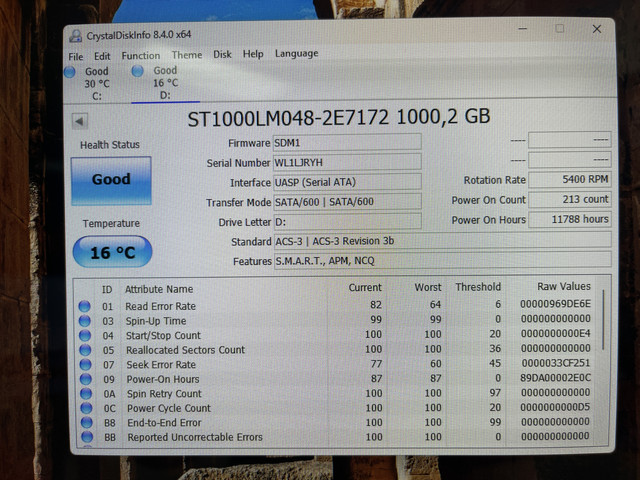Screen dimensions: 640x480
Task: Click the Raw Values column header
Action: 564,287
